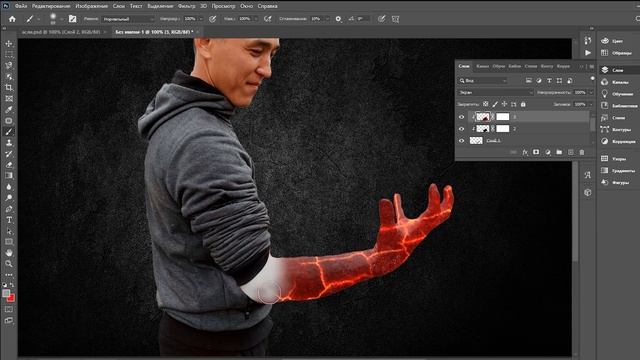
Task: Switch to the Каналы tab in Layers panel
Action: pyautogui.click(x=482, y=66)
